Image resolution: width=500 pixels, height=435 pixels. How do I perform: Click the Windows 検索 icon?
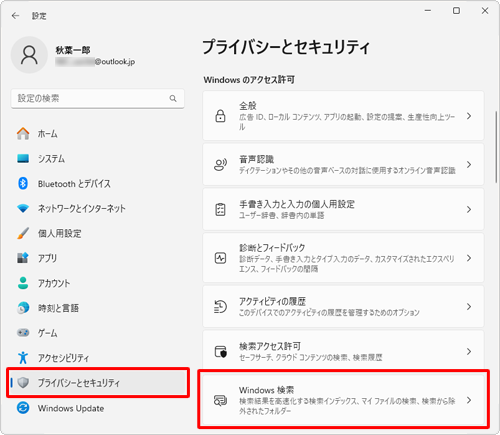tap(220, 400)
